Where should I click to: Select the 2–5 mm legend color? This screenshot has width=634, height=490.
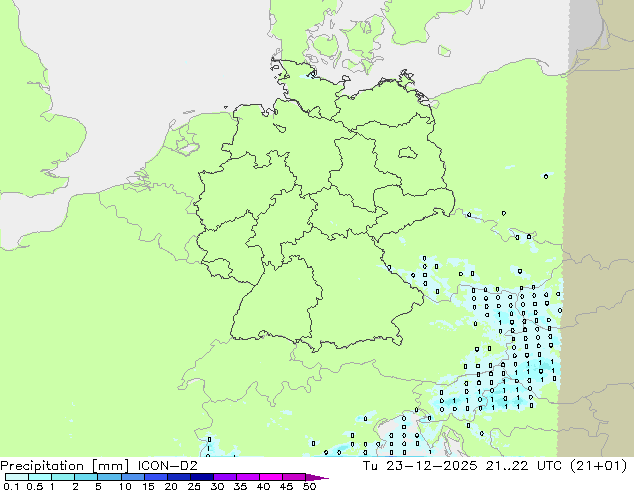(86, 477)
